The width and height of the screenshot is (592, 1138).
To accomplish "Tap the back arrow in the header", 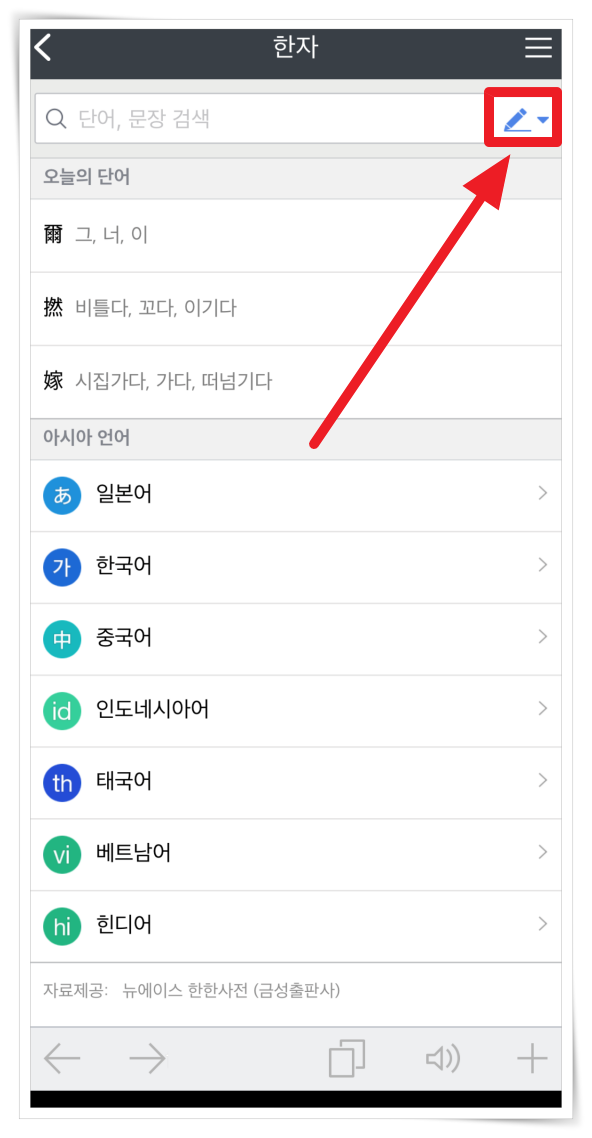I will [x=44, y=49].
